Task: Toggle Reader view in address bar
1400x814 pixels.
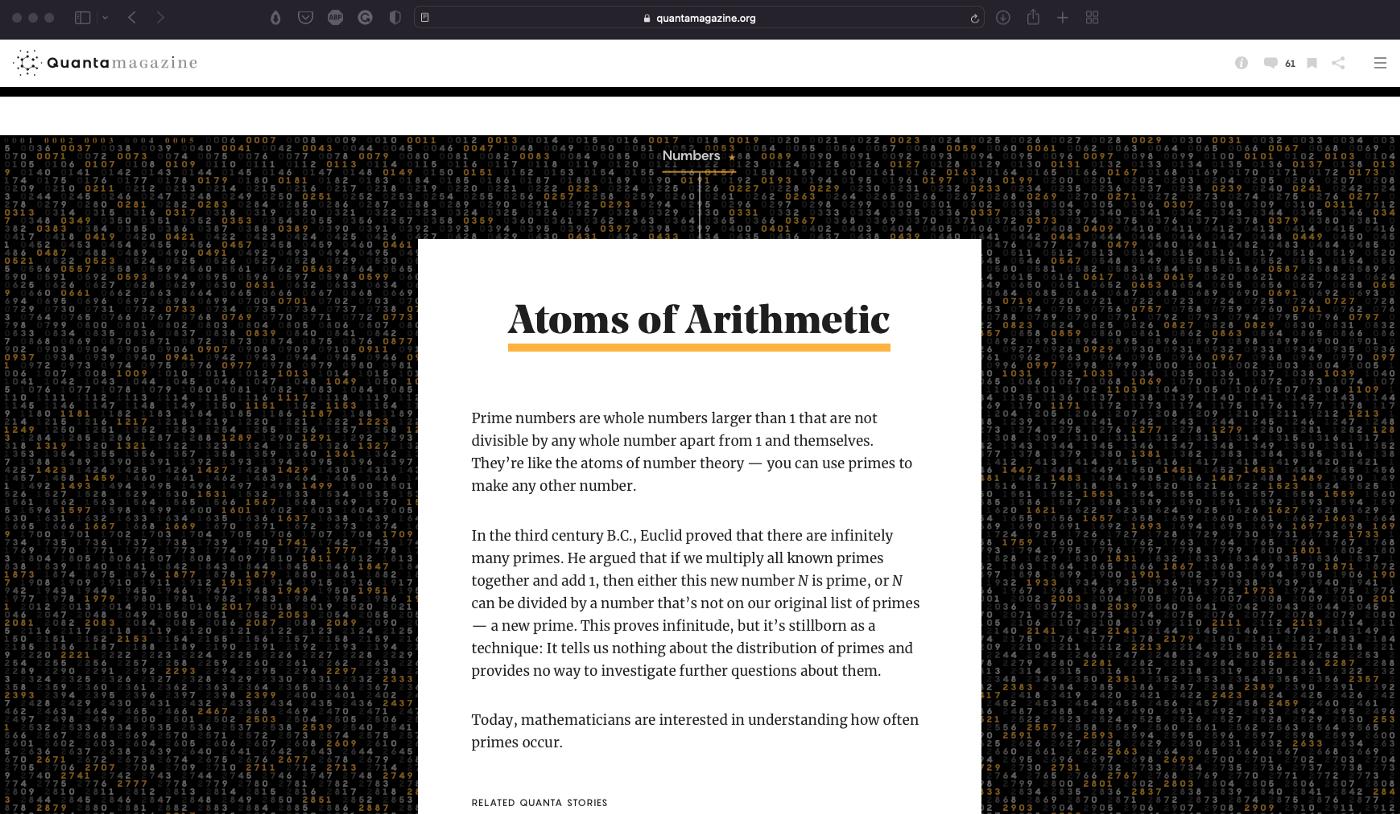Action: tap(425, 18)
